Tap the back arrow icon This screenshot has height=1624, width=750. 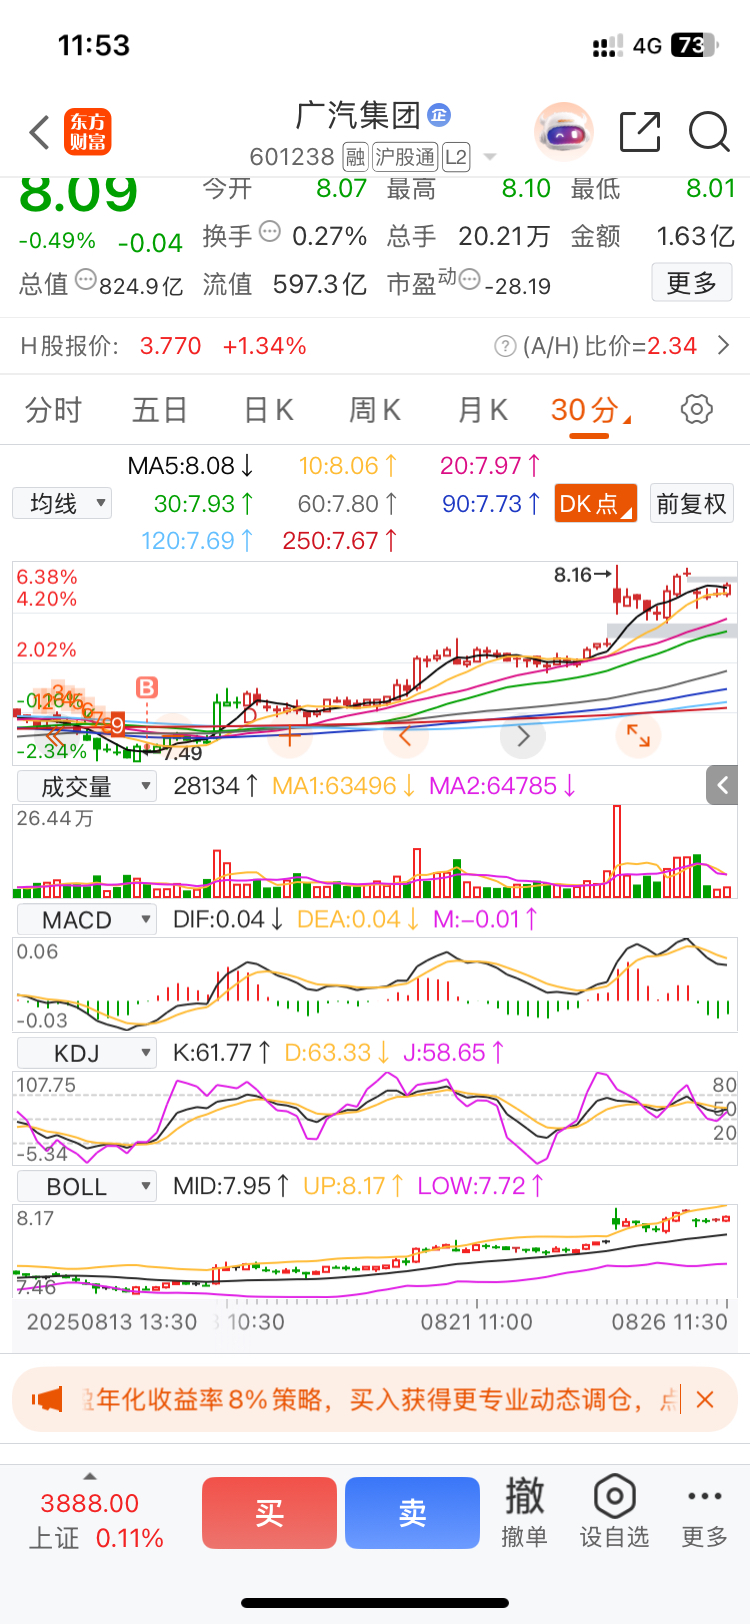click(x=39, y=133)
